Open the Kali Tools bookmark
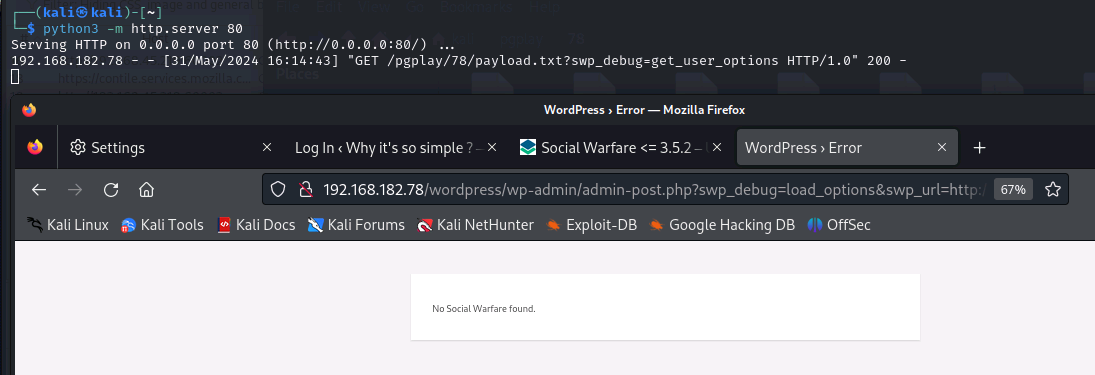Image resolution: width=1095 pixels, height=375 pixels. 162,225
